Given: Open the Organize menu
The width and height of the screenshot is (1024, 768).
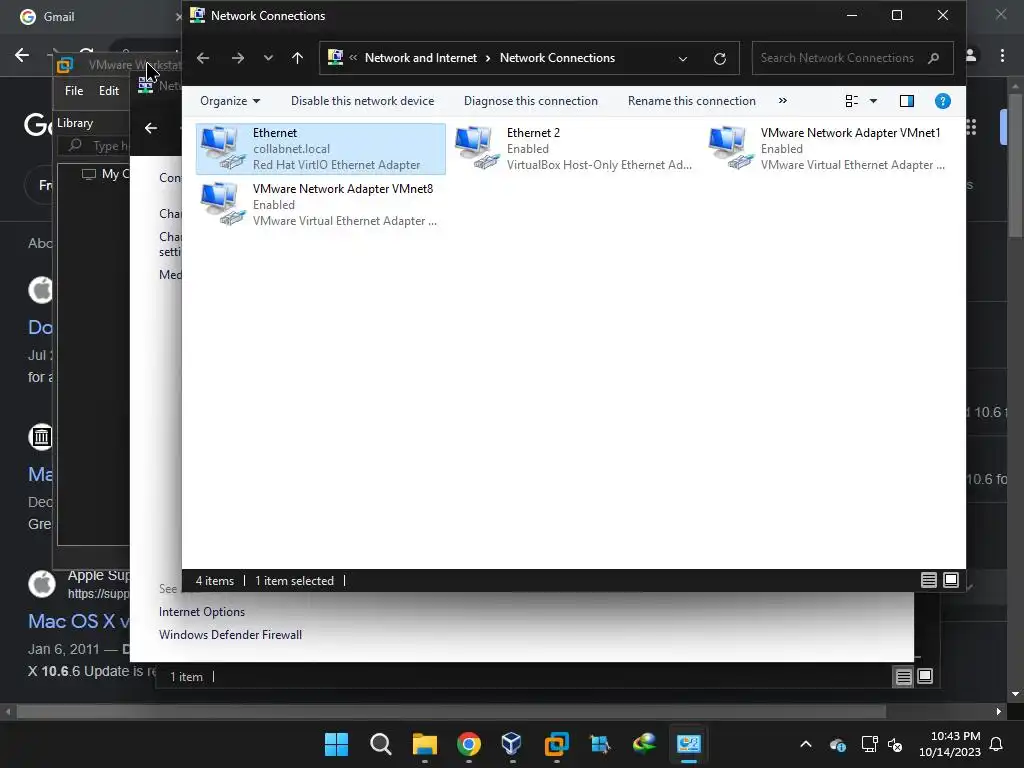Looking at the screenshot, I should pos(230,101).
